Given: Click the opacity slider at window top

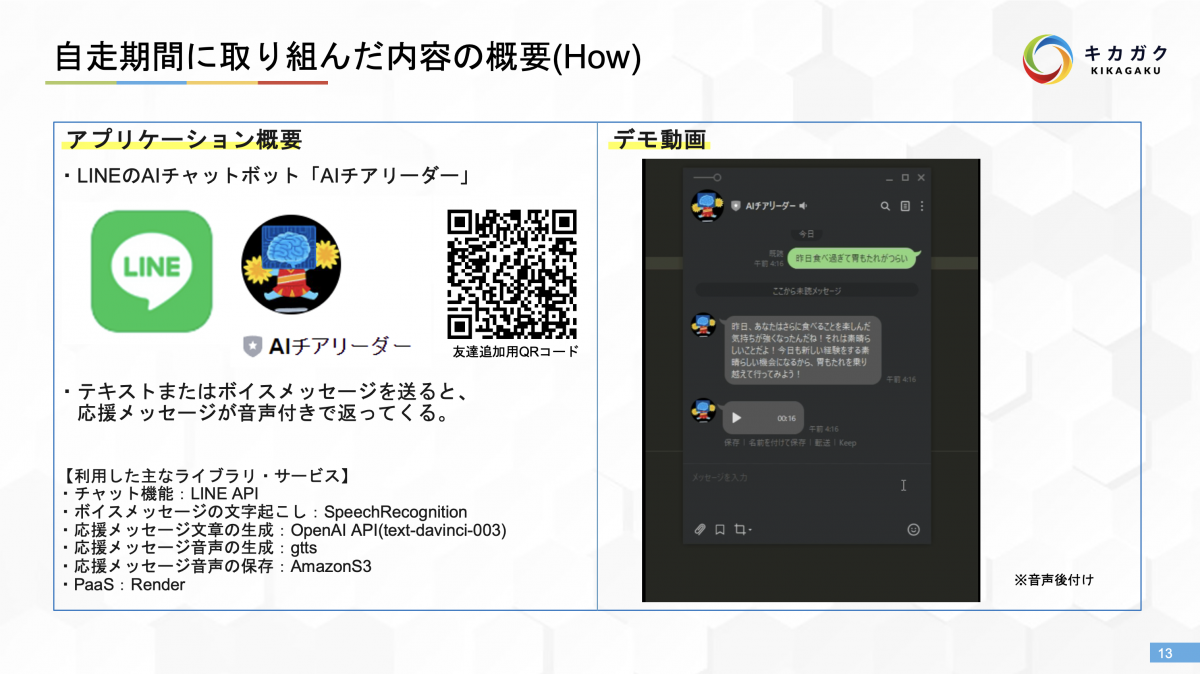Looking at the screenshot, I should tap(706, 177).
